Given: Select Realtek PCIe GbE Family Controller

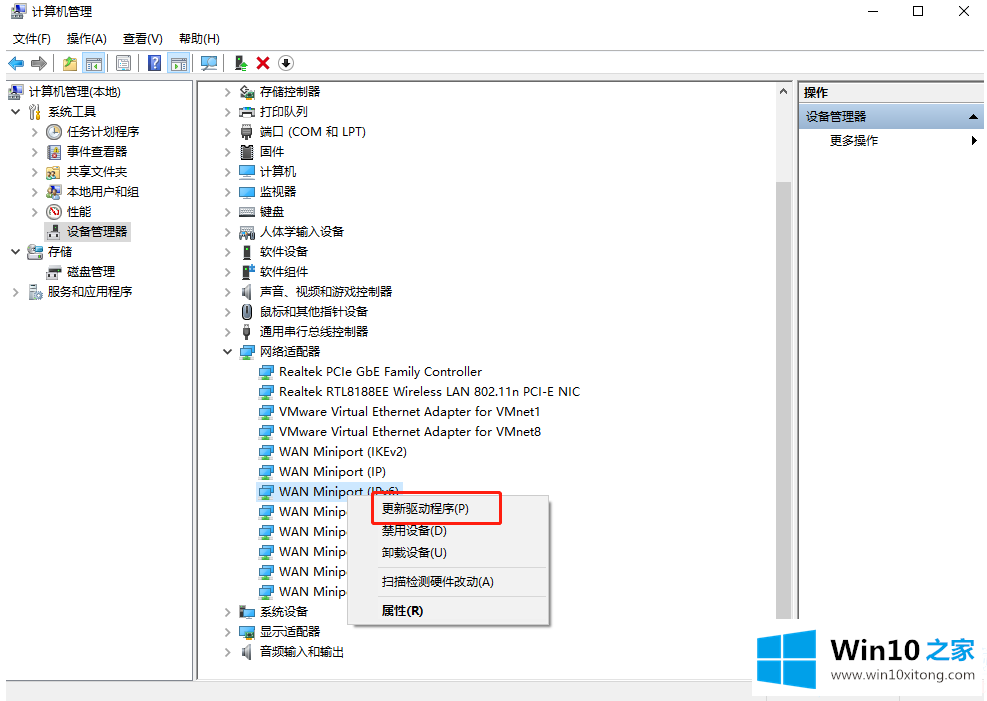Looking at the screenshot, I should [x=380, y=372].
